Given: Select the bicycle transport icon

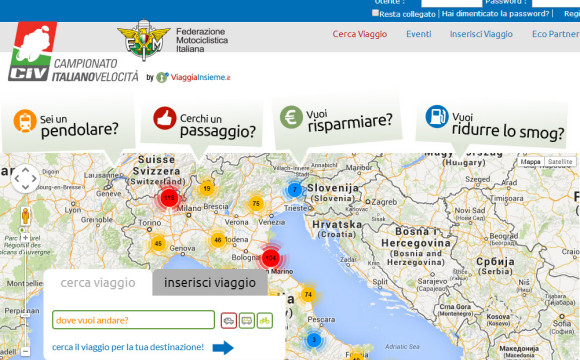Looking at the screenshot, I should click(x=264, y=320).
